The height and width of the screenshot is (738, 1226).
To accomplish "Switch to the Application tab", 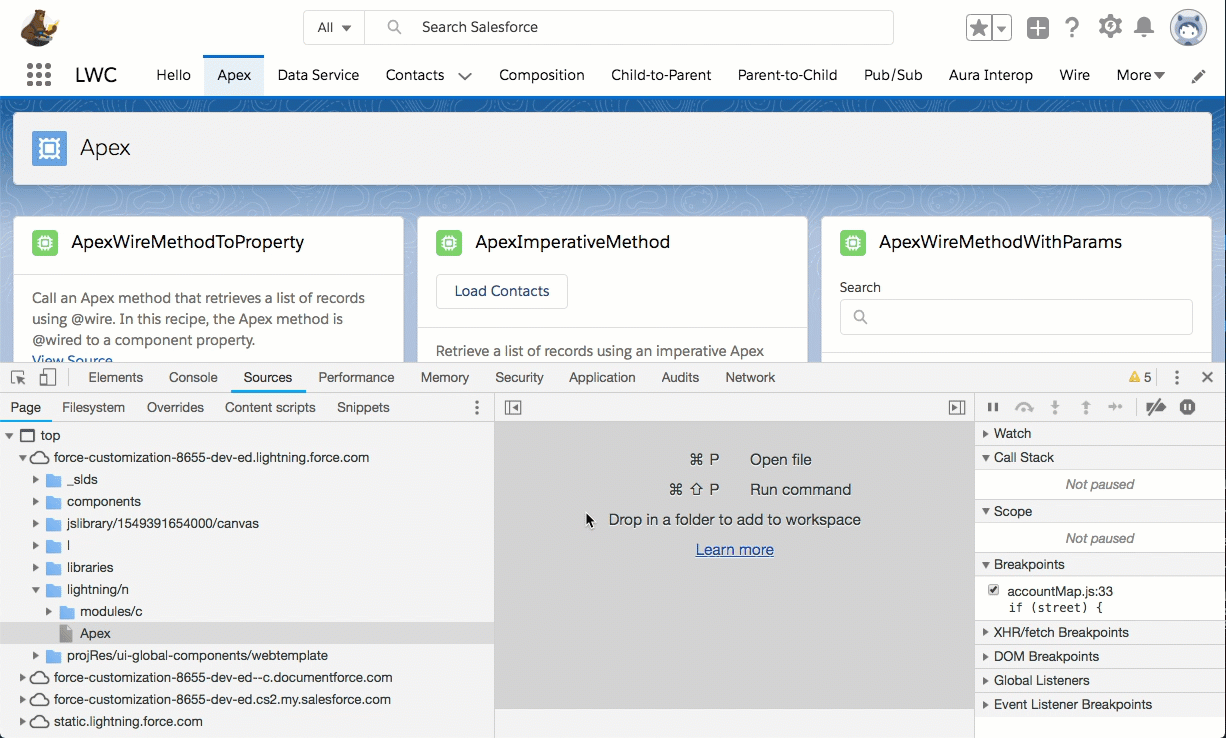I will (602, 377).
